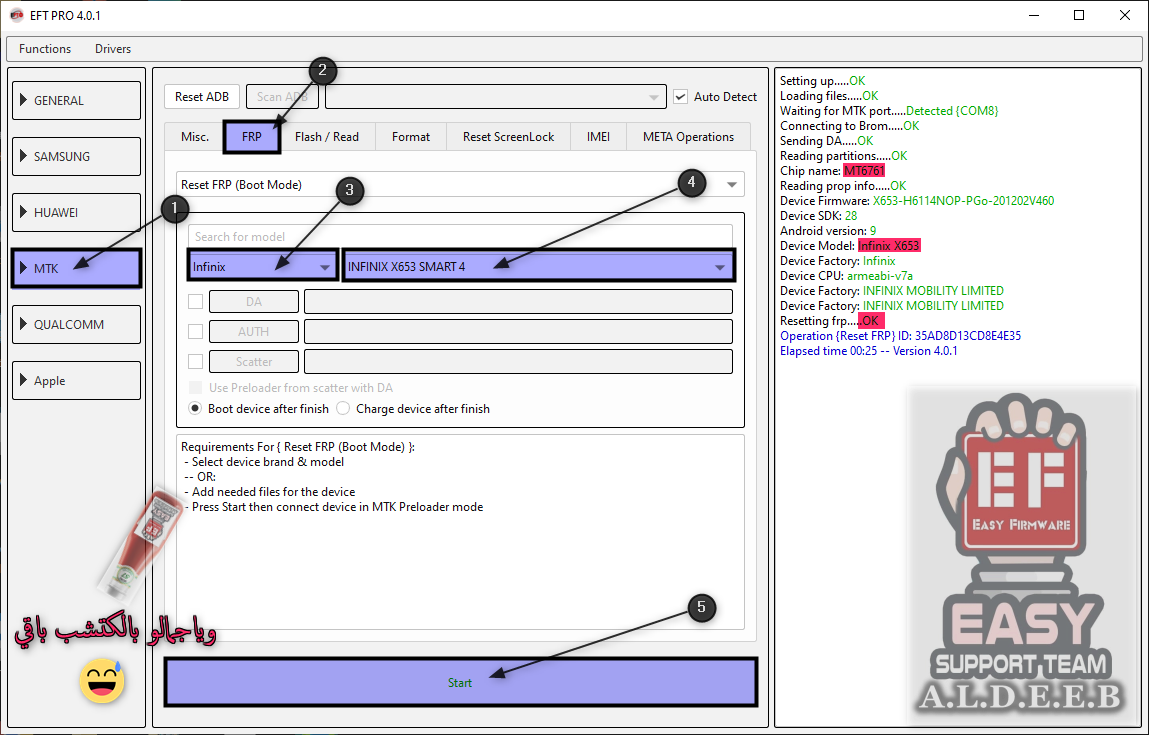Enable the Scatter file checkbox
The height and width of the screenshot is (735, 1149).
pos(196,361)
